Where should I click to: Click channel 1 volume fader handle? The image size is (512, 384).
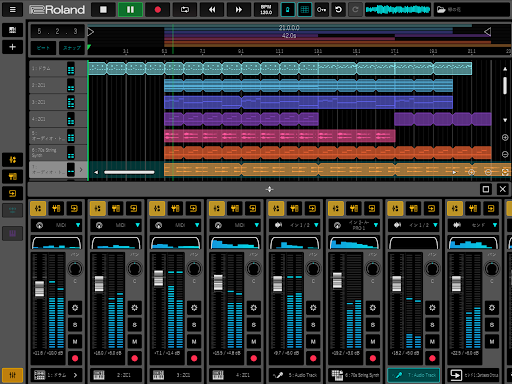39,289
